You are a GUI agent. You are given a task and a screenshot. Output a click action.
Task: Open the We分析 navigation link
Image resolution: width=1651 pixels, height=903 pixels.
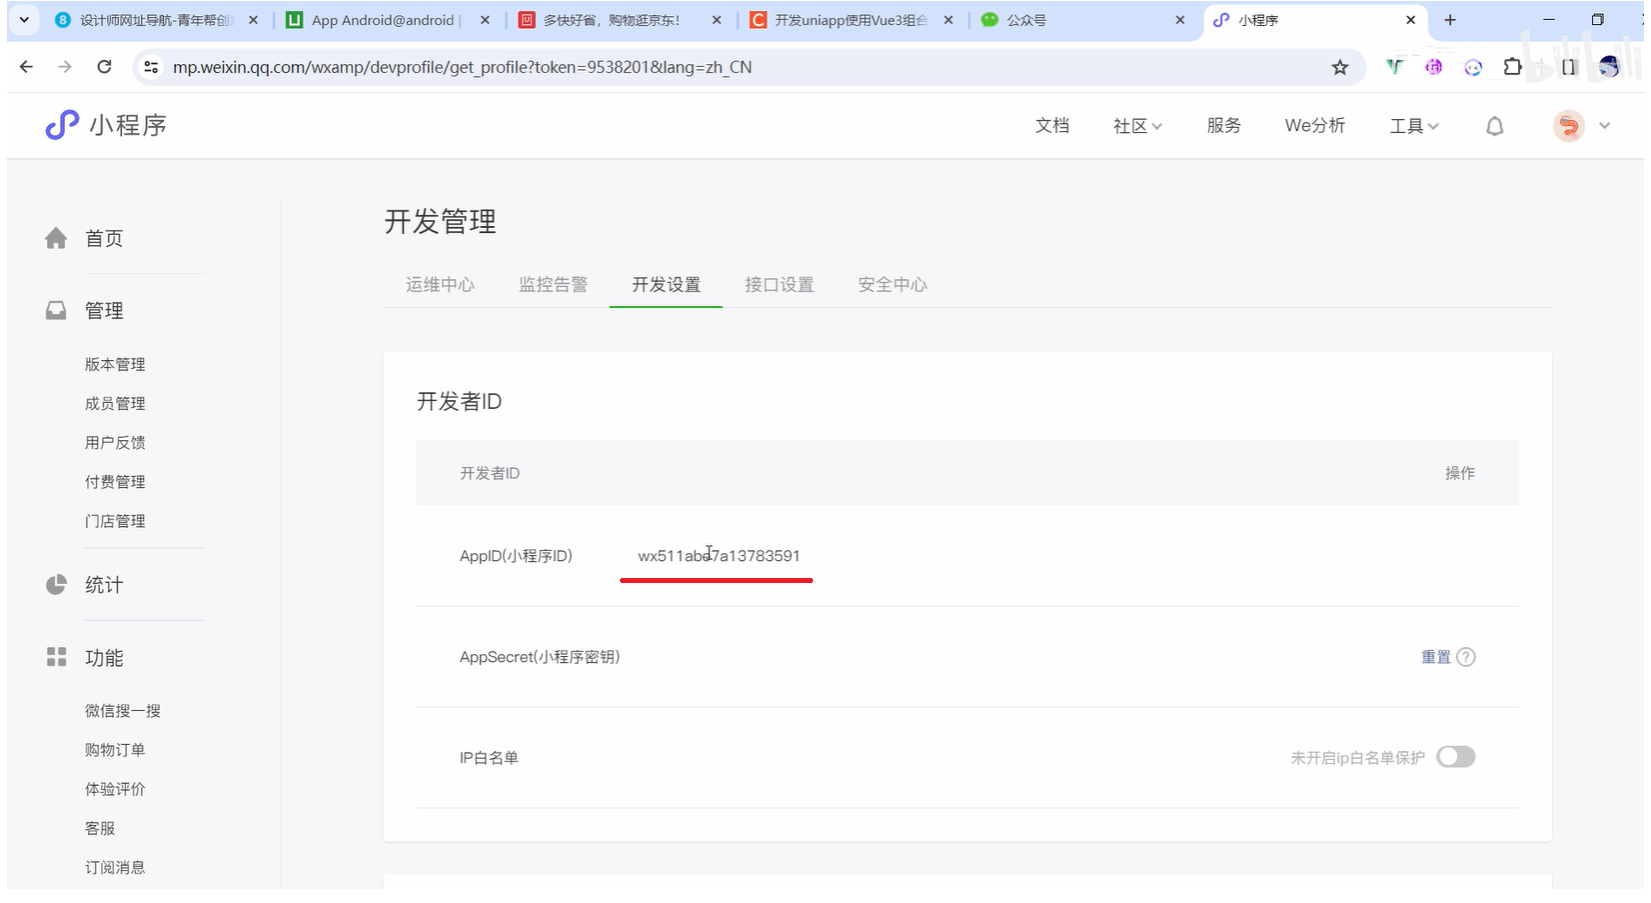(x=1315, y=125)
